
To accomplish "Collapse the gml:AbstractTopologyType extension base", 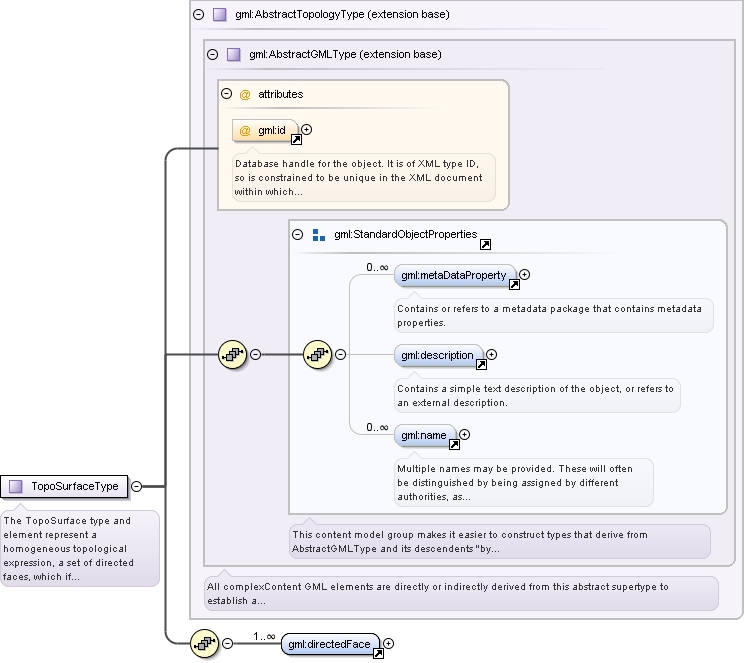I will pos(199,14).
